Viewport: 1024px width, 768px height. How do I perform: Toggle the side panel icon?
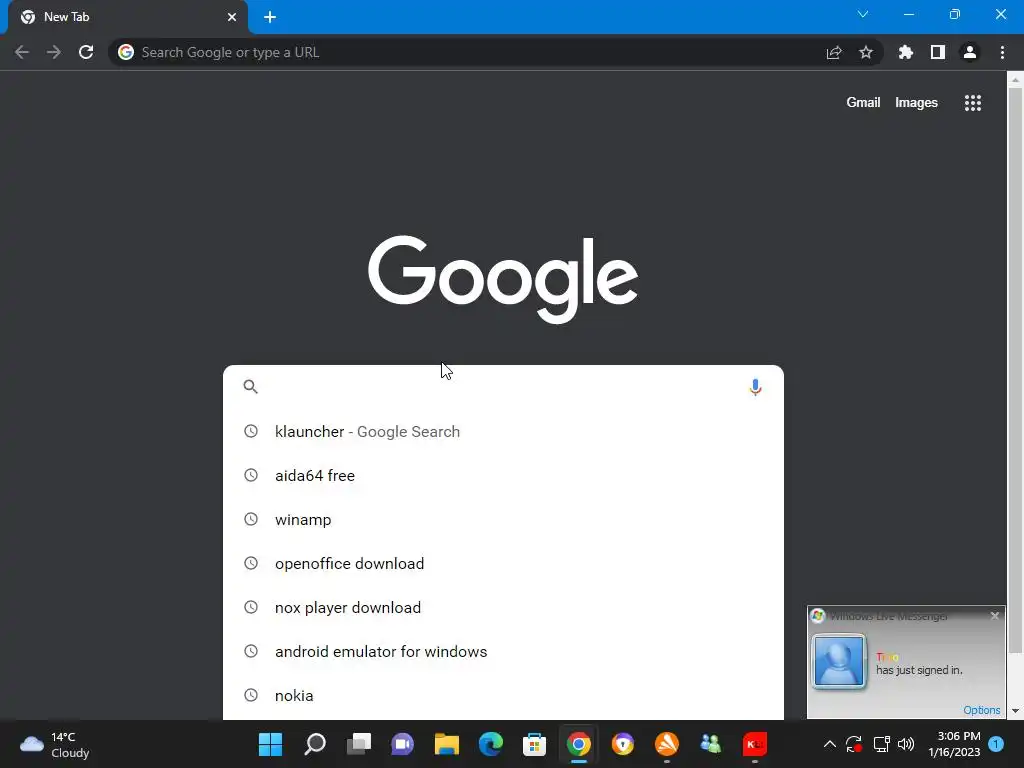pyautogui.click(x=938, y=52)
